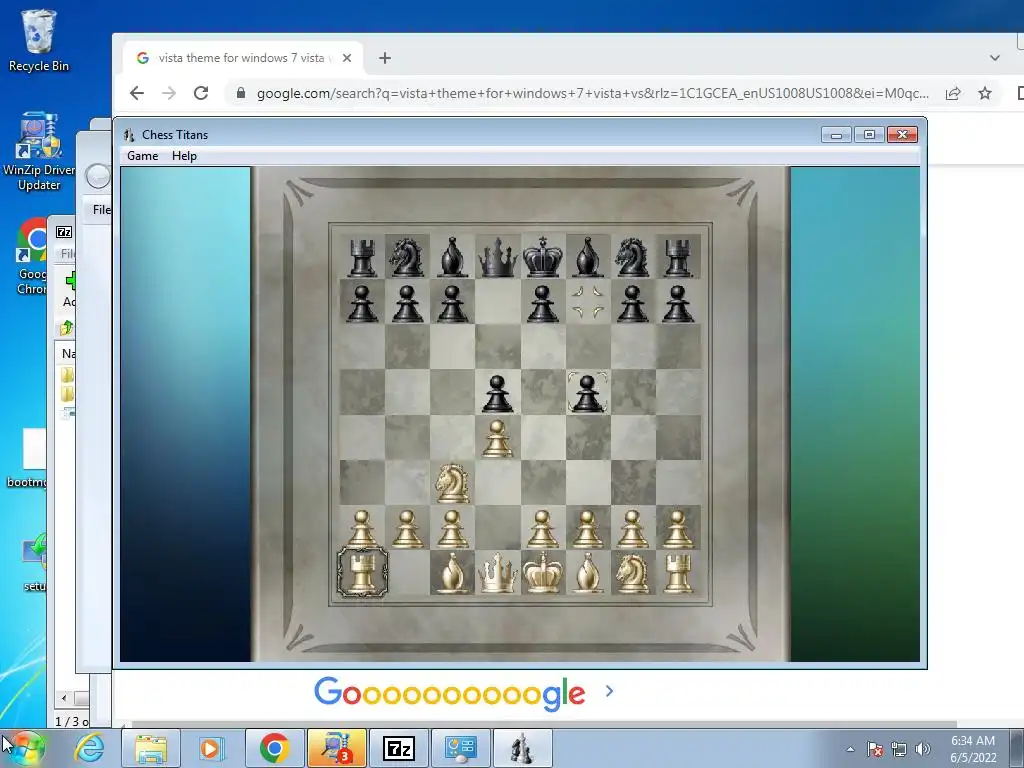
Task: Open Recycle Bin on the desktop
Action: click(x=39, y=40)
